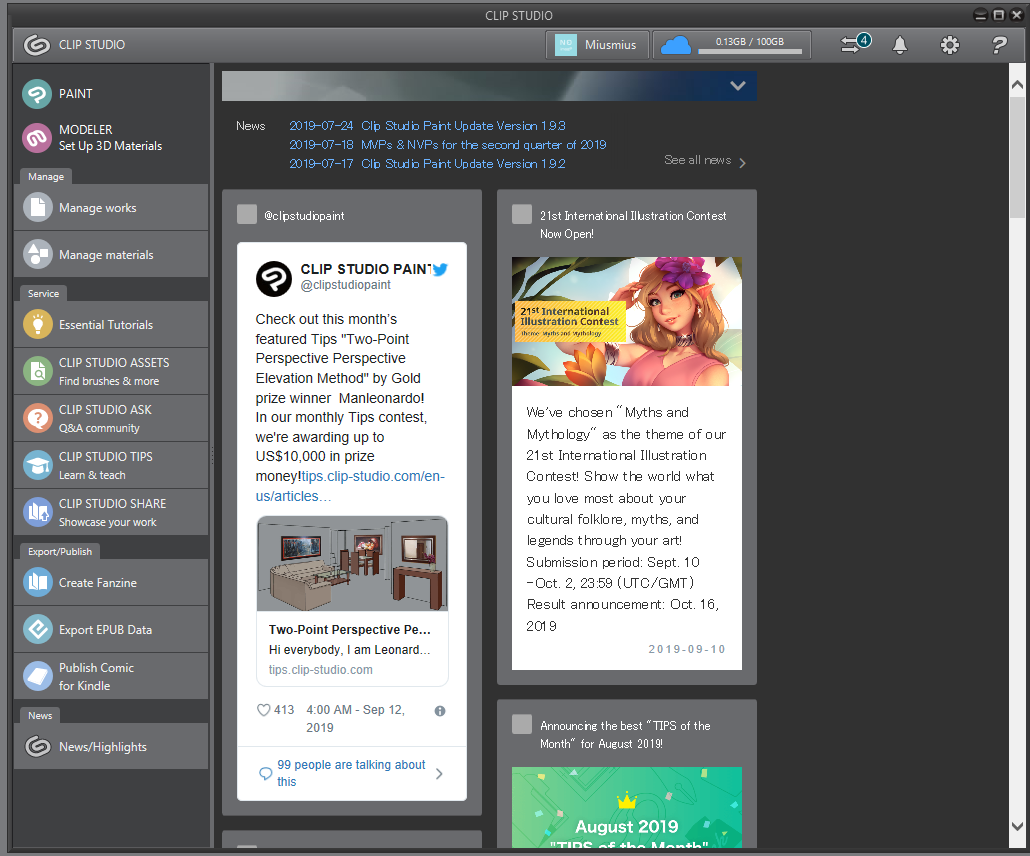Screen dimensions: 1030x856
Task: Select Publish Comic for Kindle
Action: point(110,677)
